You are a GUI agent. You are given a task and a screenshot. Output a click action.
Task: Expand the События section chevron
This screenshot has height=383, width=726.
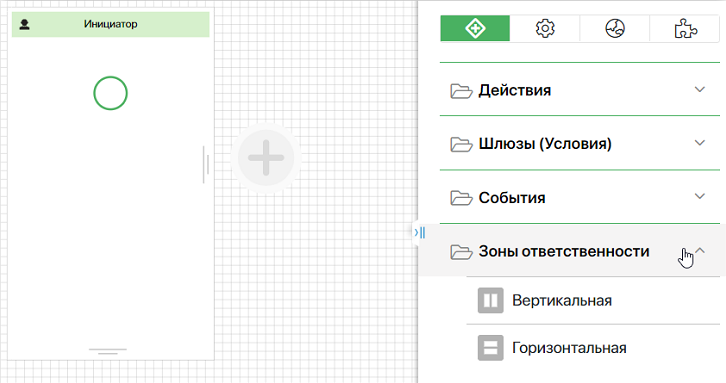pos(700,196)
